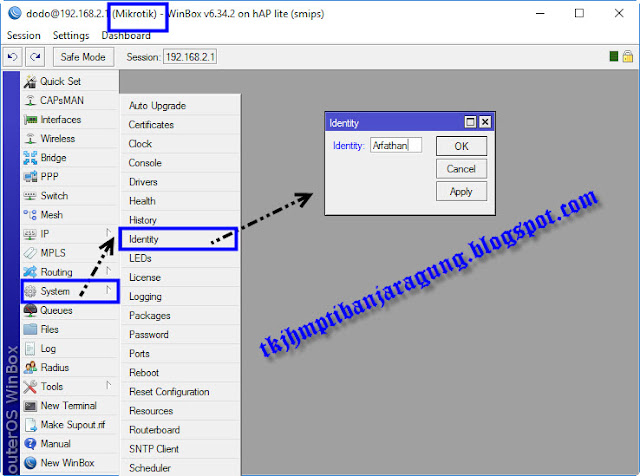Viewport: 640px width, 476px height.
Task: Click the Log document icon
Action: [30, 348]
